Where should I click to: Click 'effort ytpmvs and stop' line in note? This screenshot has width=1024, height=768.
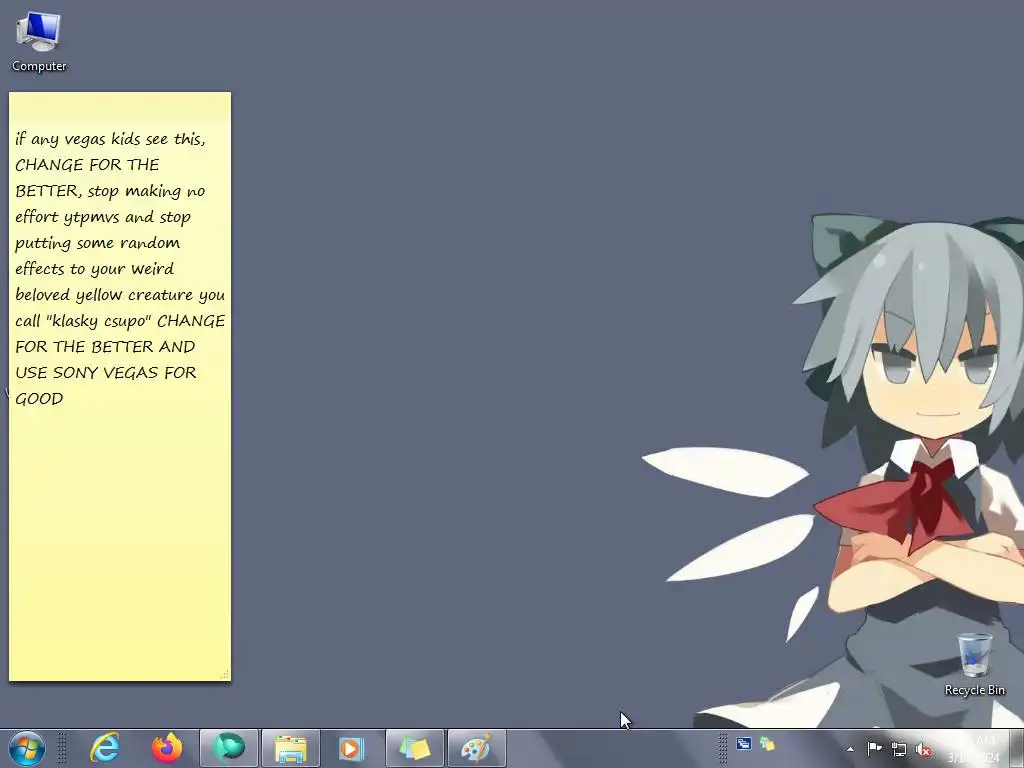[x=103, y=217]
